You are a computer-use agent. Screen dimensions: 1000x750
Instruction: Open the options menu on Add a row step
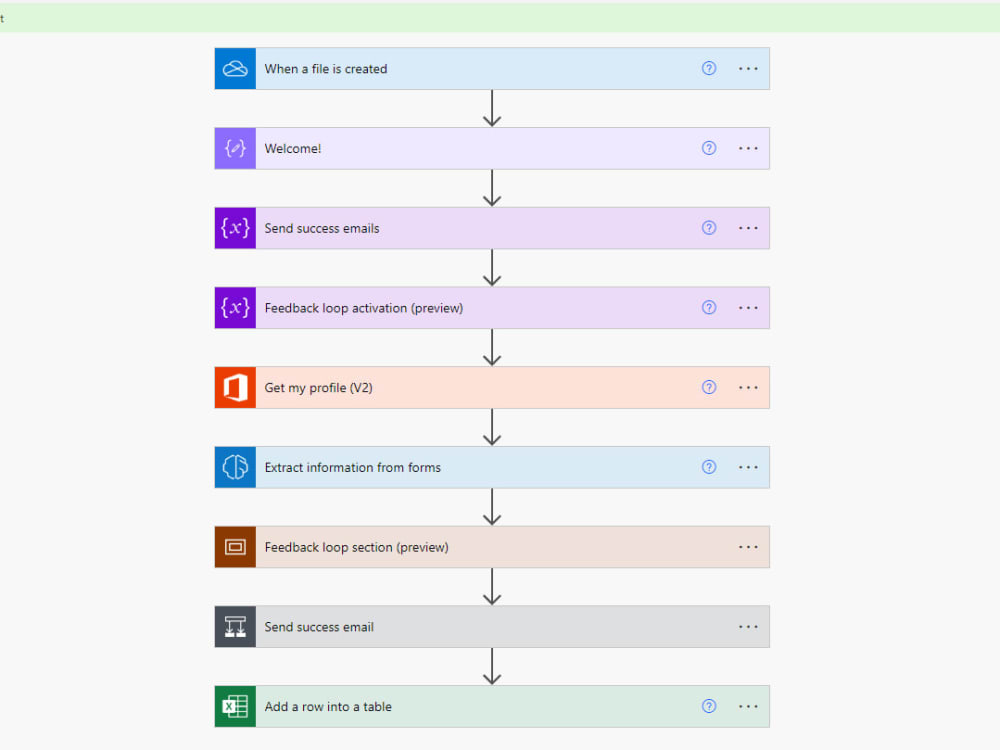point(748,706)
